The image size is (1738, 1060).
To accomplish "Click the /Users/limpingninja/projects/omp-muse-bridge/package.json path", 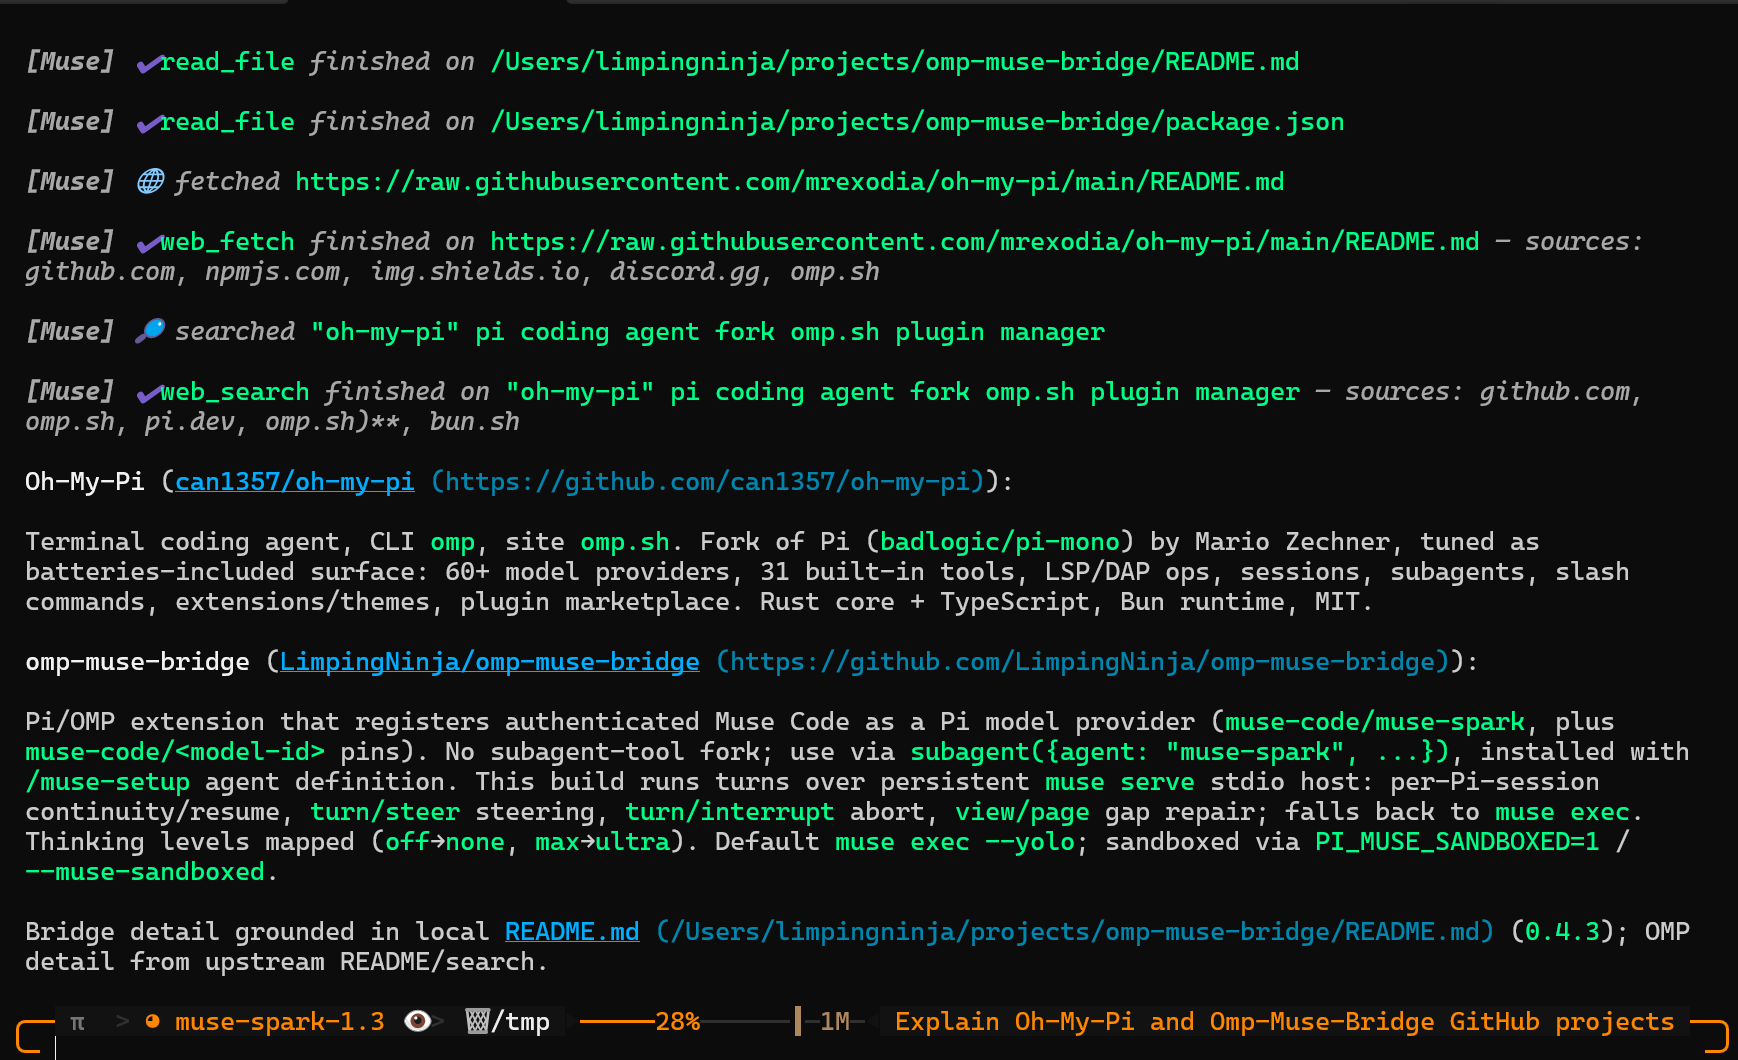I will click(917, 122).
